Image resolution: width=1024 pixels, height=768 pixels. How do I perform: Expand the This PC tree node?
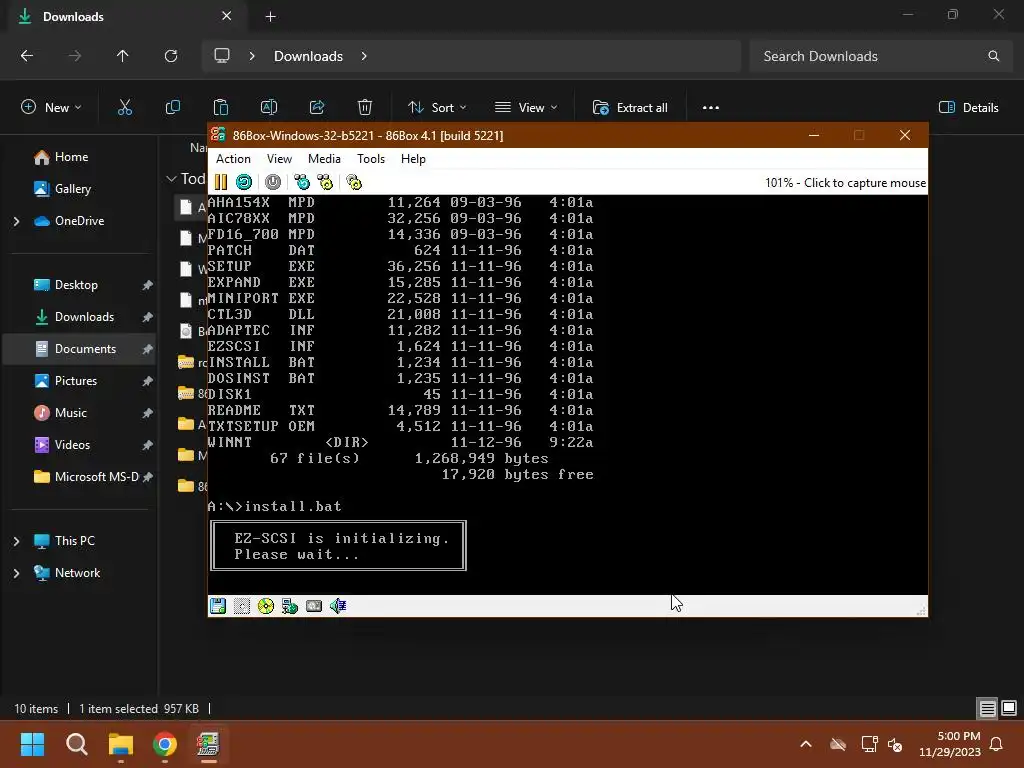(x=16, y=541)
